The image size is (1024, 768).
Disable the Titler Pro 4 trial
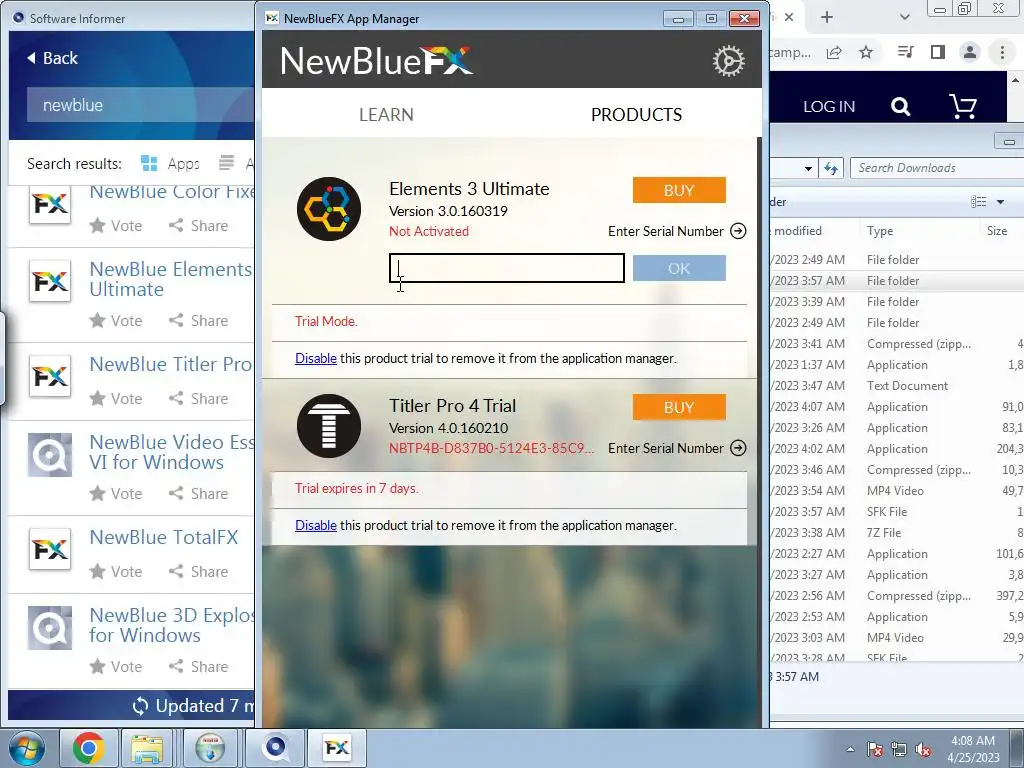click(x=316, y=526)
